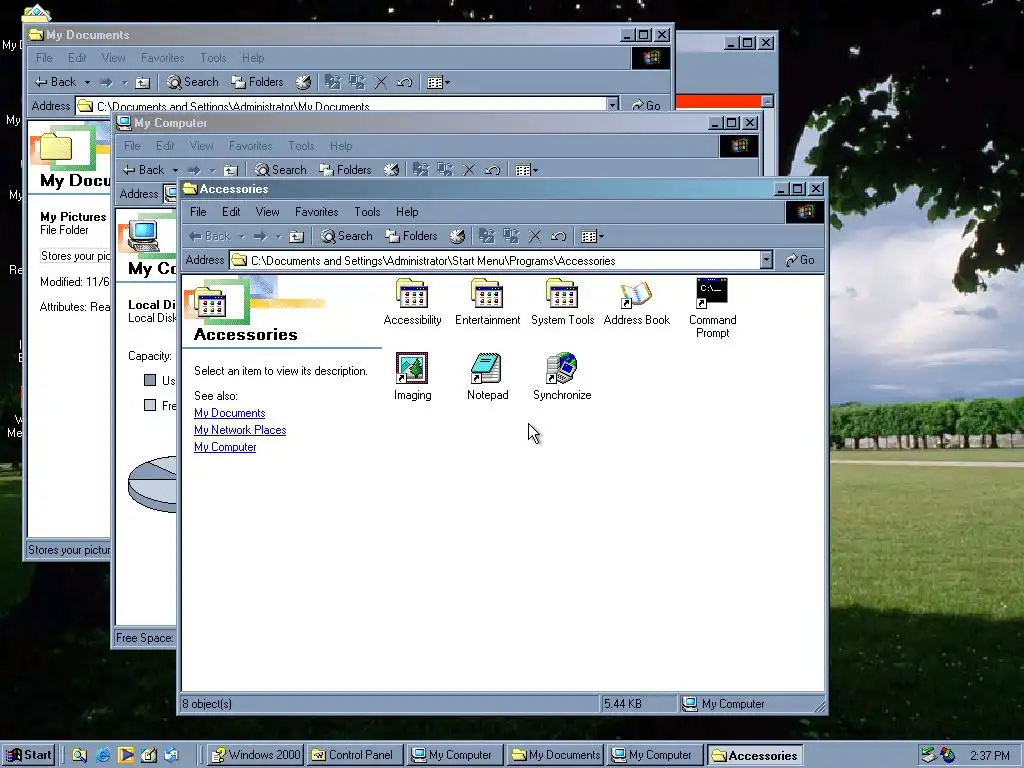Click Search in the Accessories toolbar
The height and width of the screenshot is (768, 1024).
click(347, 236)
